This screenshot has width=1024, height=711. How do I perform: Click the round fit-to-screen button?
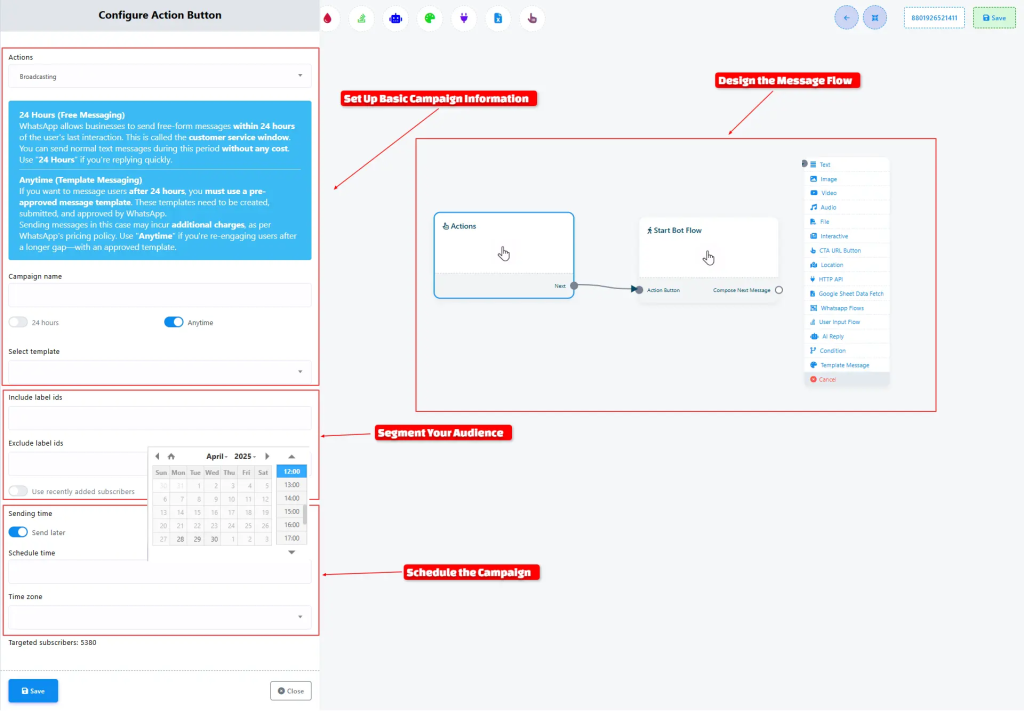875,18
